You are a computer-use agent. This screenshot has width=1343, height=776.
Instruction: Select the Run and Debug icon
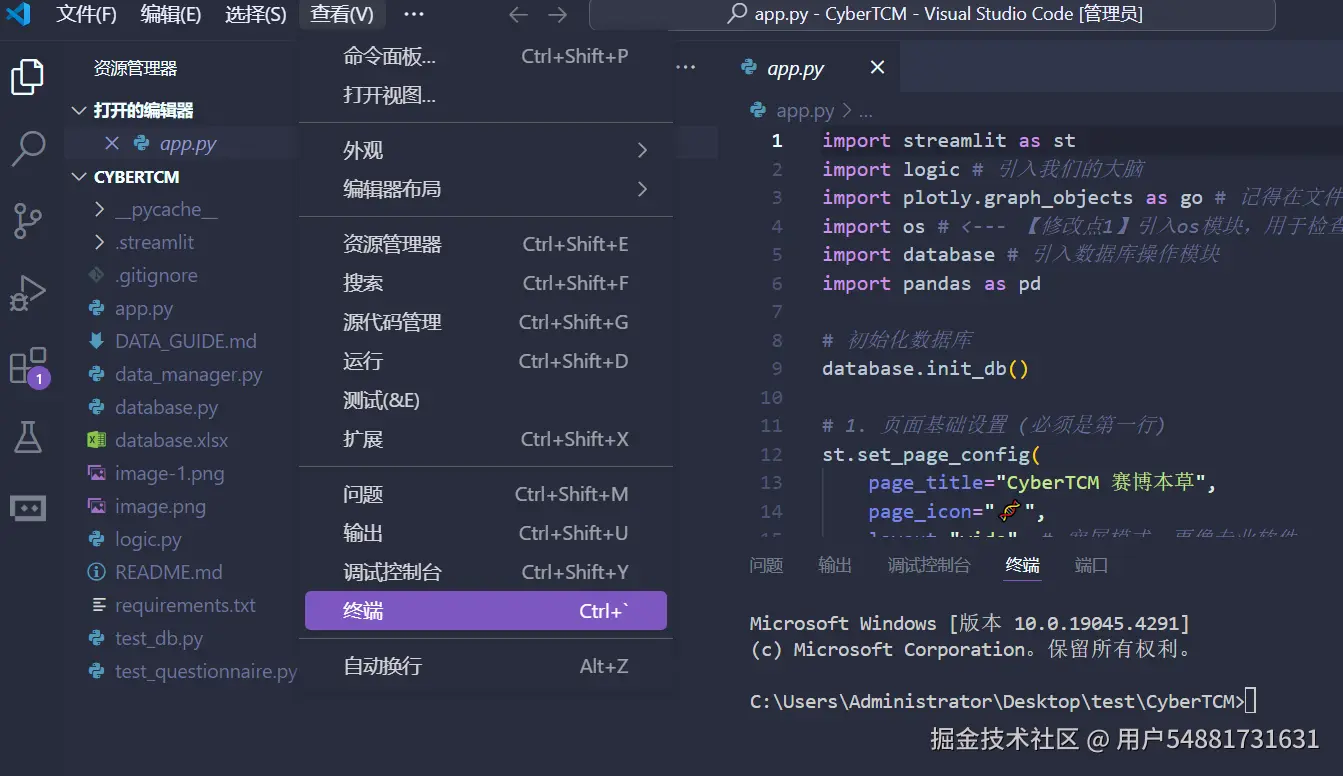coord(27,292)
